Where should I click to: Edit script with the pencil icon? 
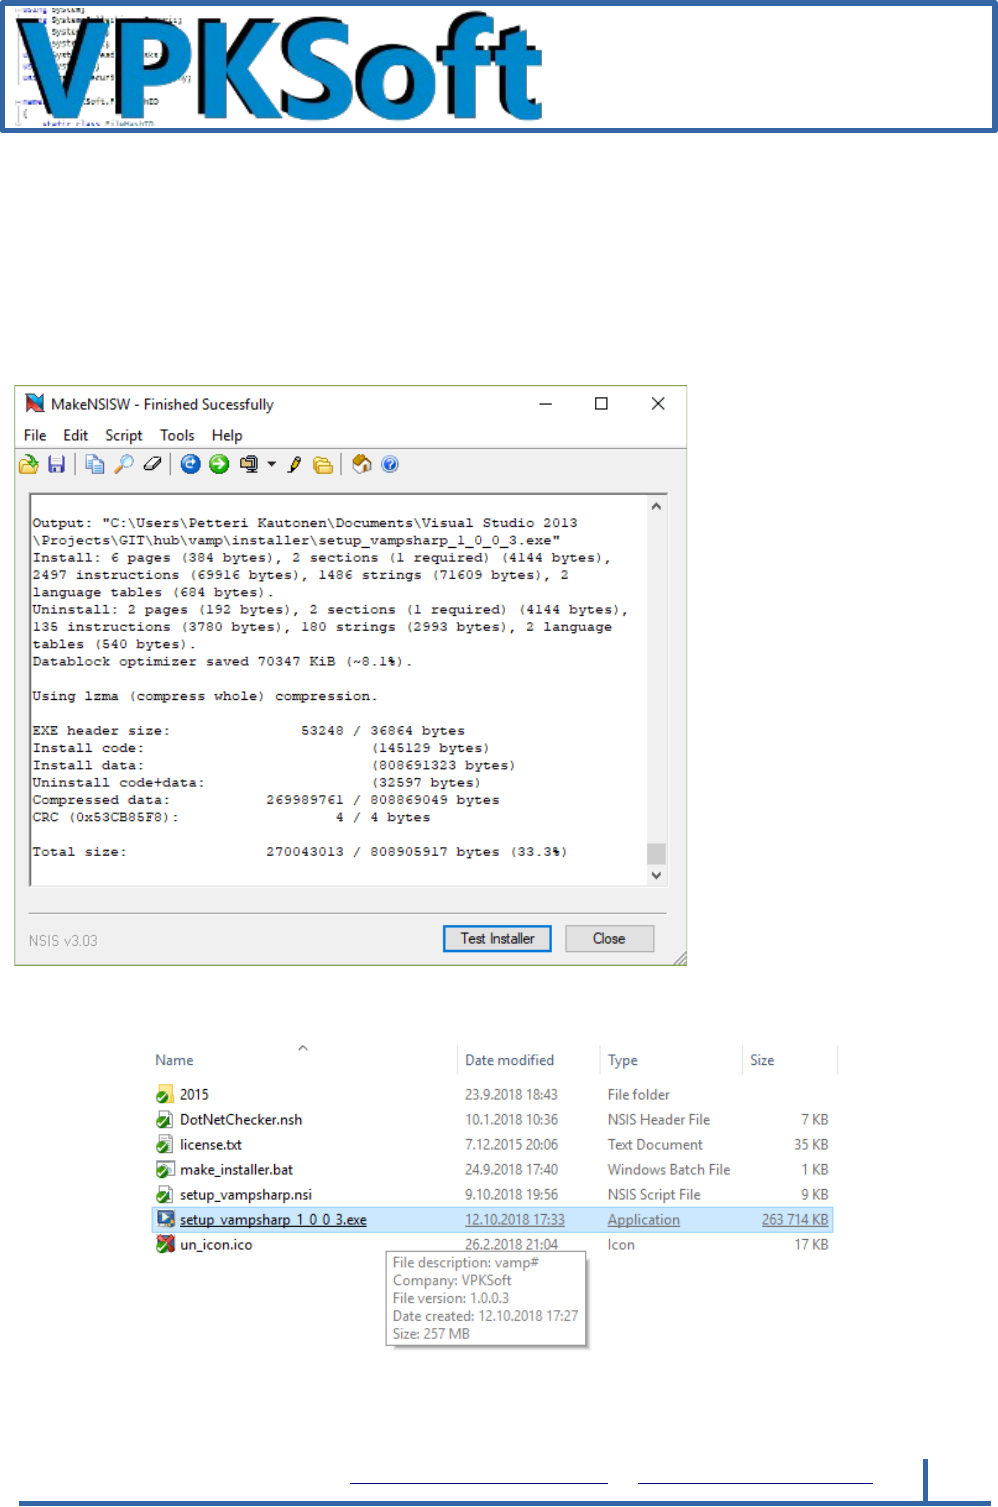295,464
